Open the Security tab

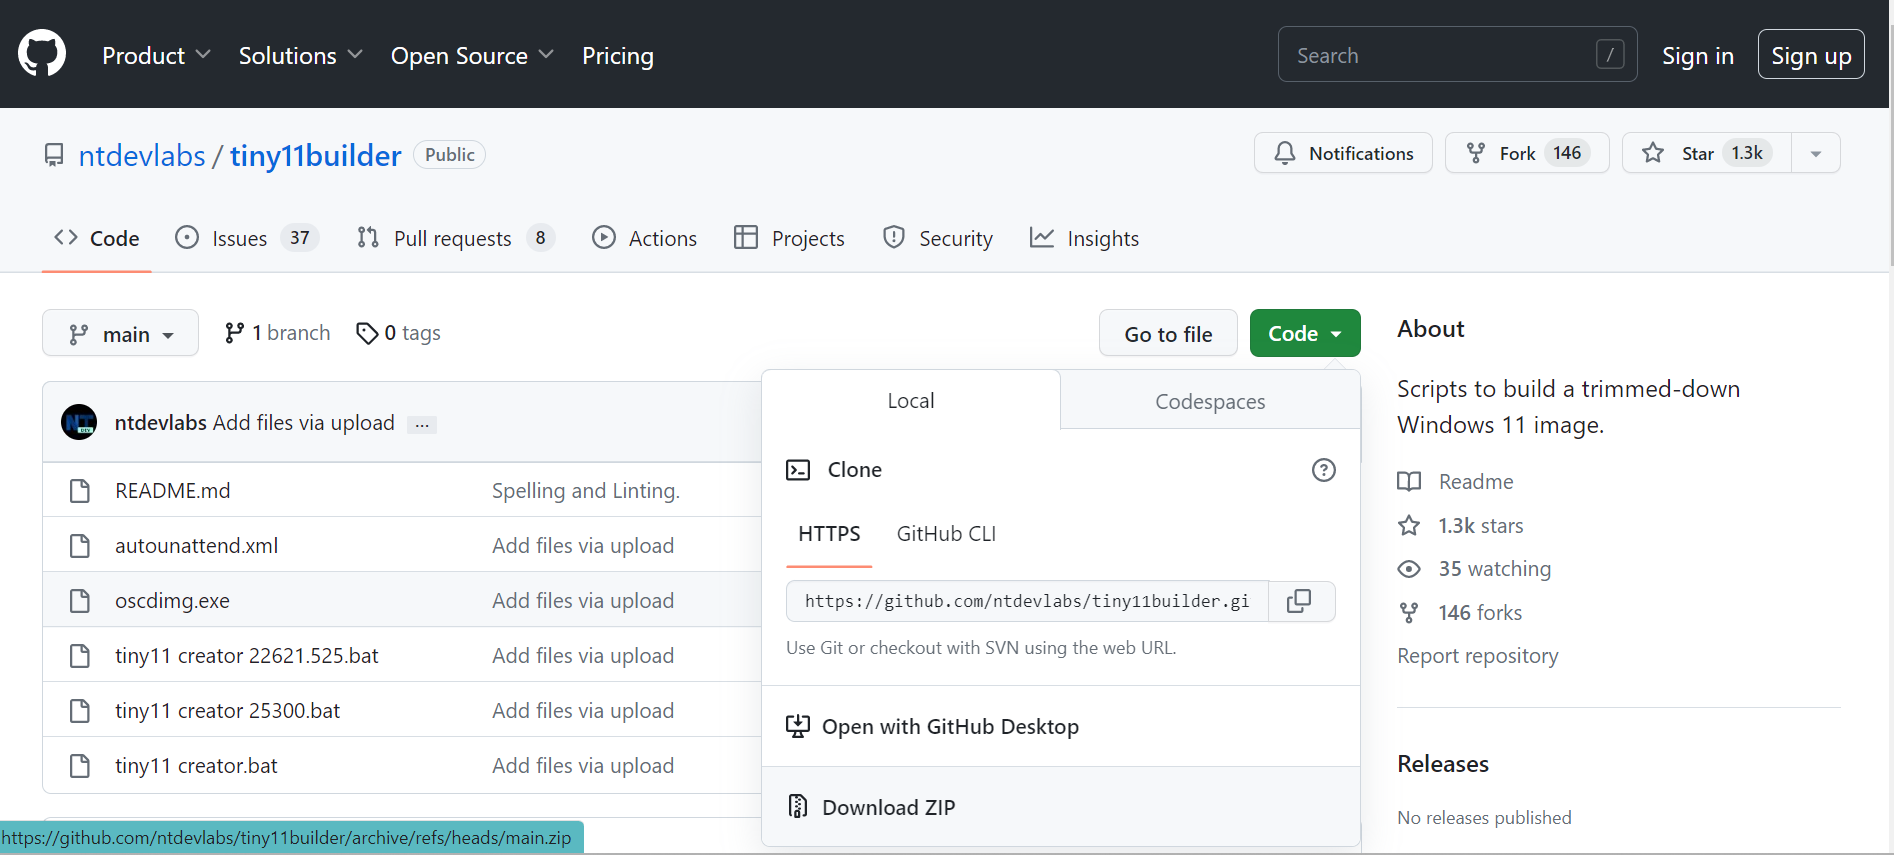coord(938,238)
